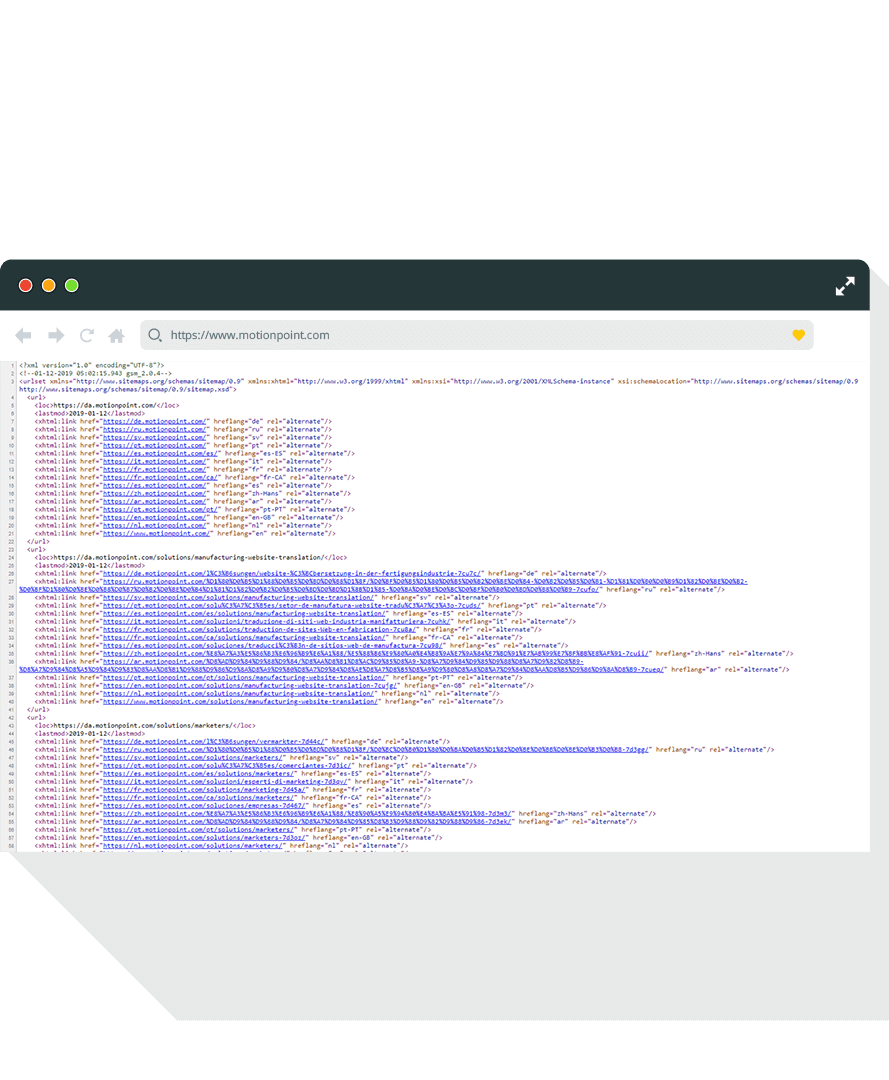
Task: Open the https://de.motionpoint.com/ link
Action: (155, 421)
